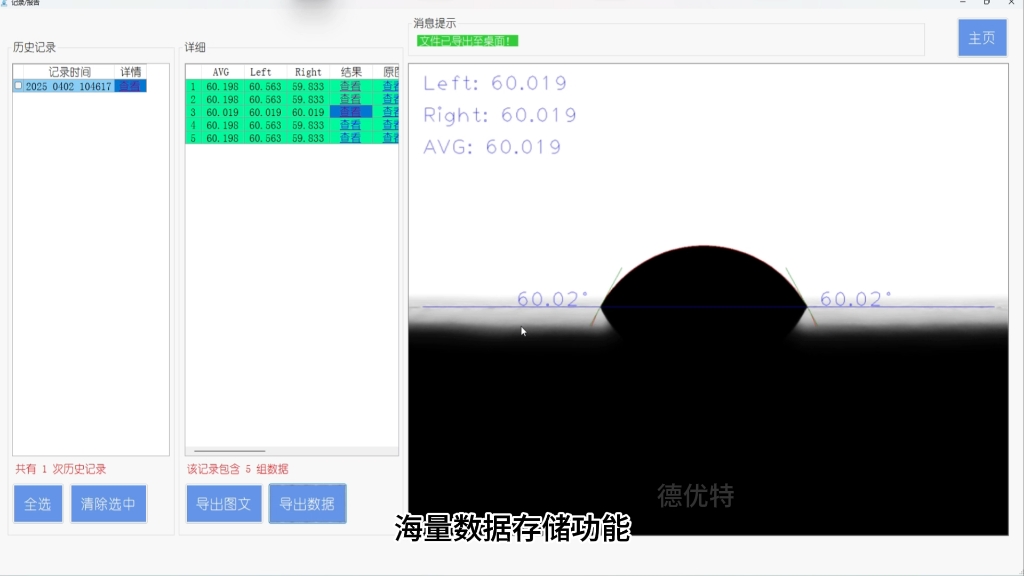The height and width of the screenshot is (576, 1024).
Task: Select the record time 2025 0402 104617
Action: (x=69, y=86)
